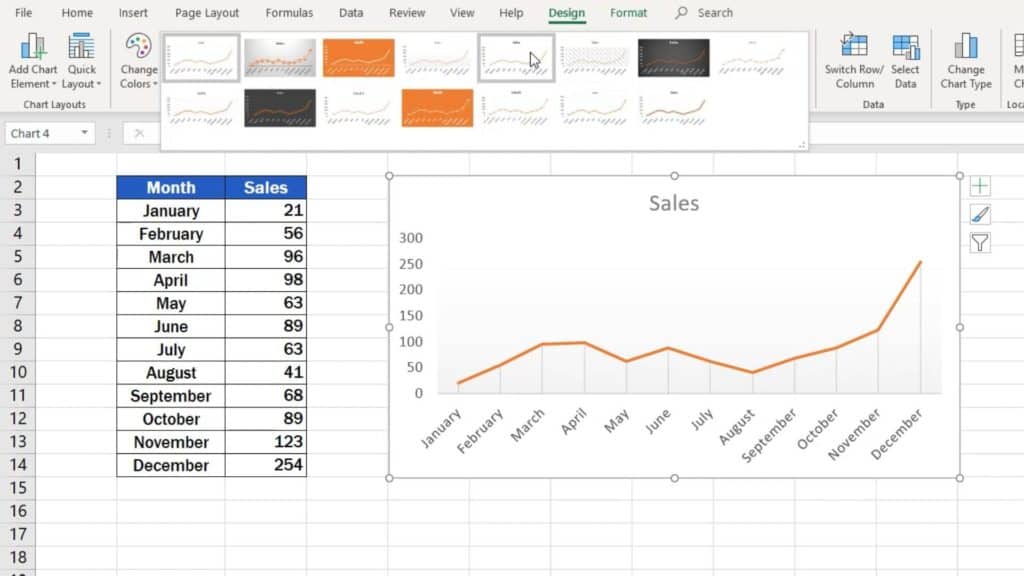Switch to the Home tab
The image size is (1024, 576).
(x=77, y=12)
